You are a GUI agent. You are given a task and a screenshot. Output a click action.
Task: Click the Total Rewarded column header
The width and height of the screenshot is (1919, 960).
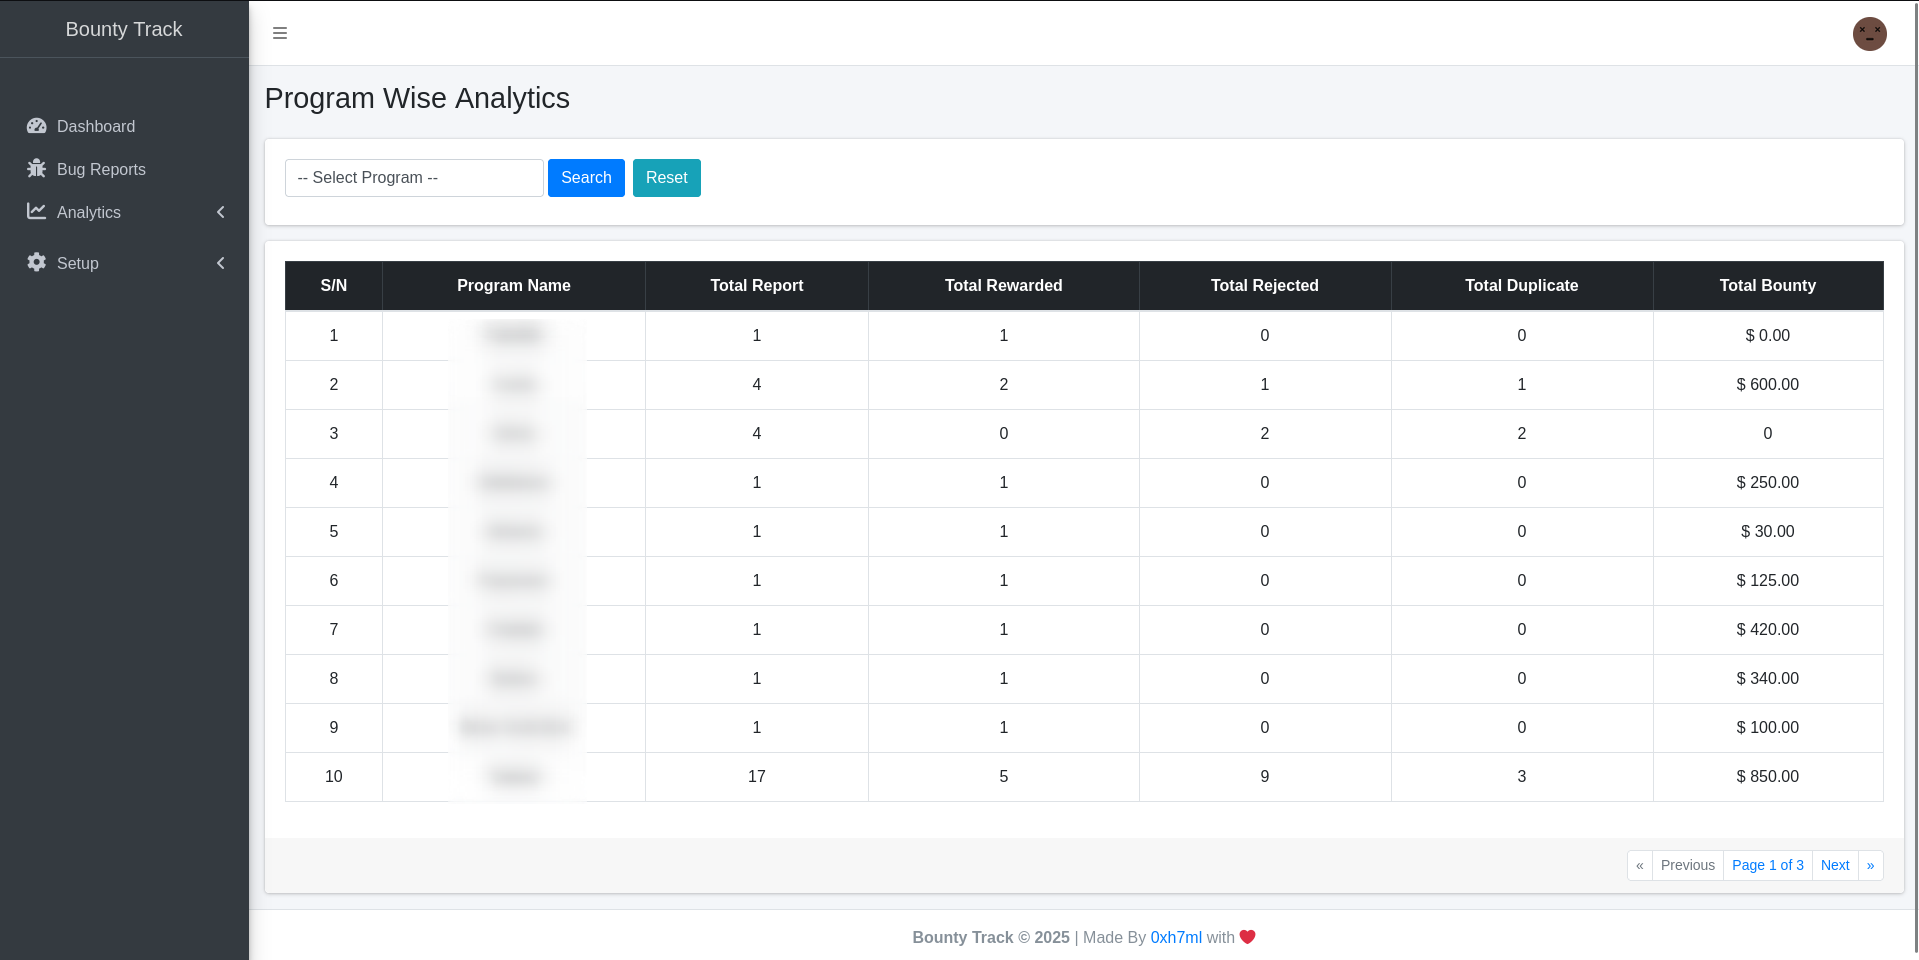click(1004, 286)
